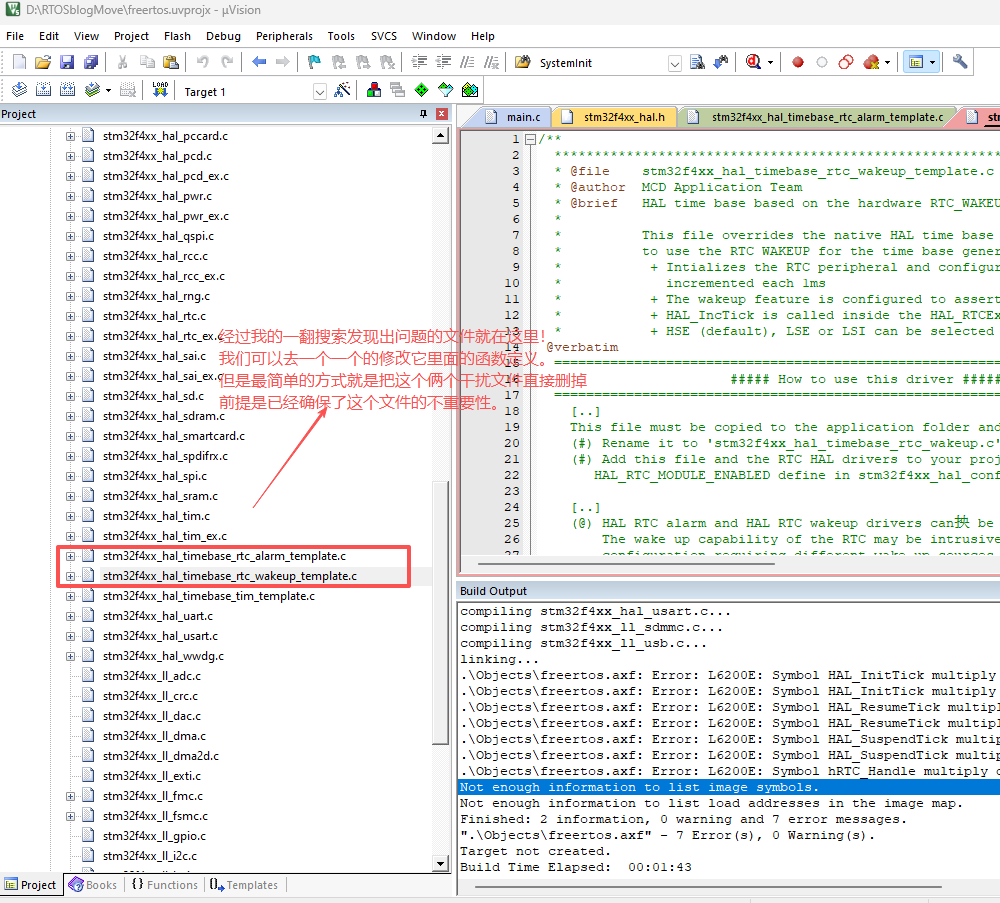Pin the Project panel

coord(423,114)
